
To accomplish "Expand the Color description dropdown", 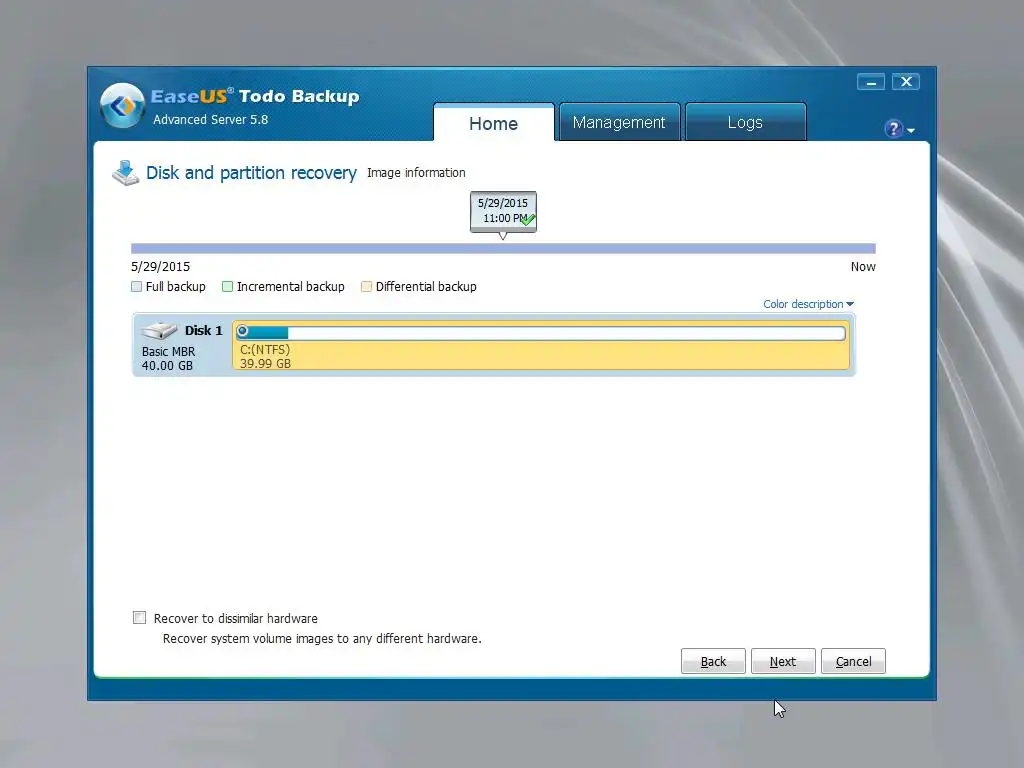I will point(808,304).
